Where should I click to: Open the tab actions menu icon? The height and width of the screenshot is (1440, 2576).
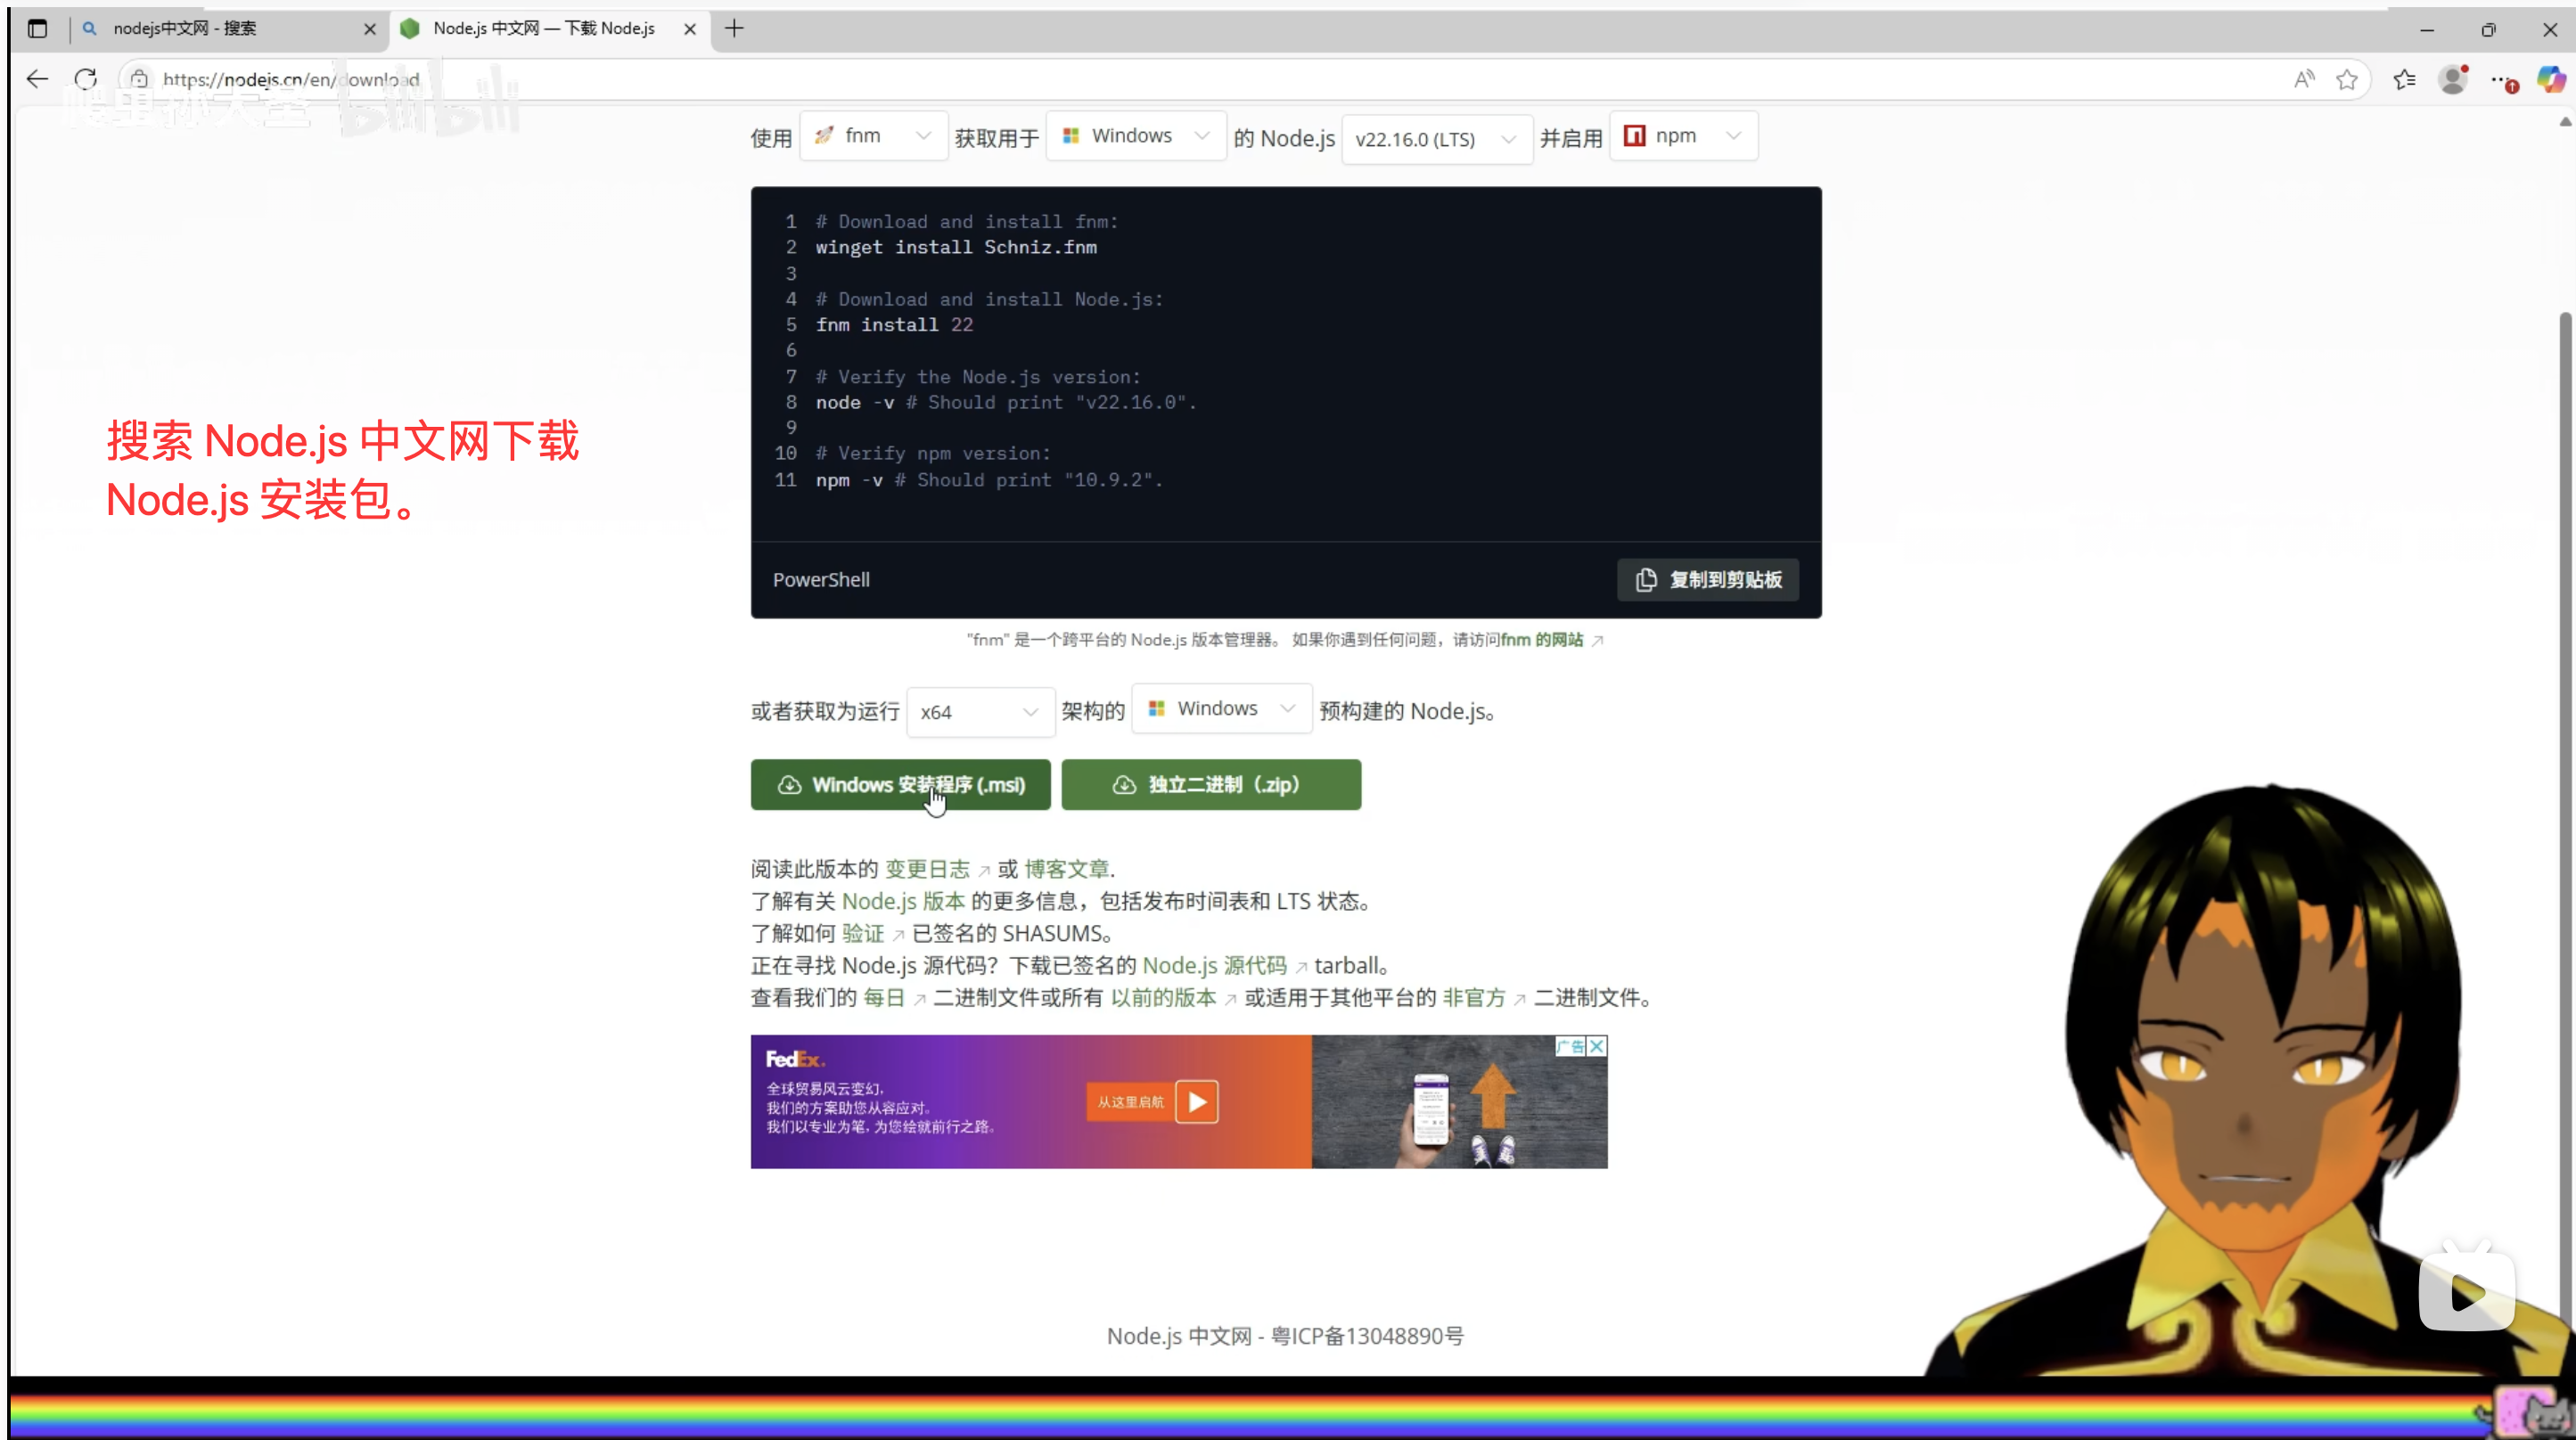[37, 29]
